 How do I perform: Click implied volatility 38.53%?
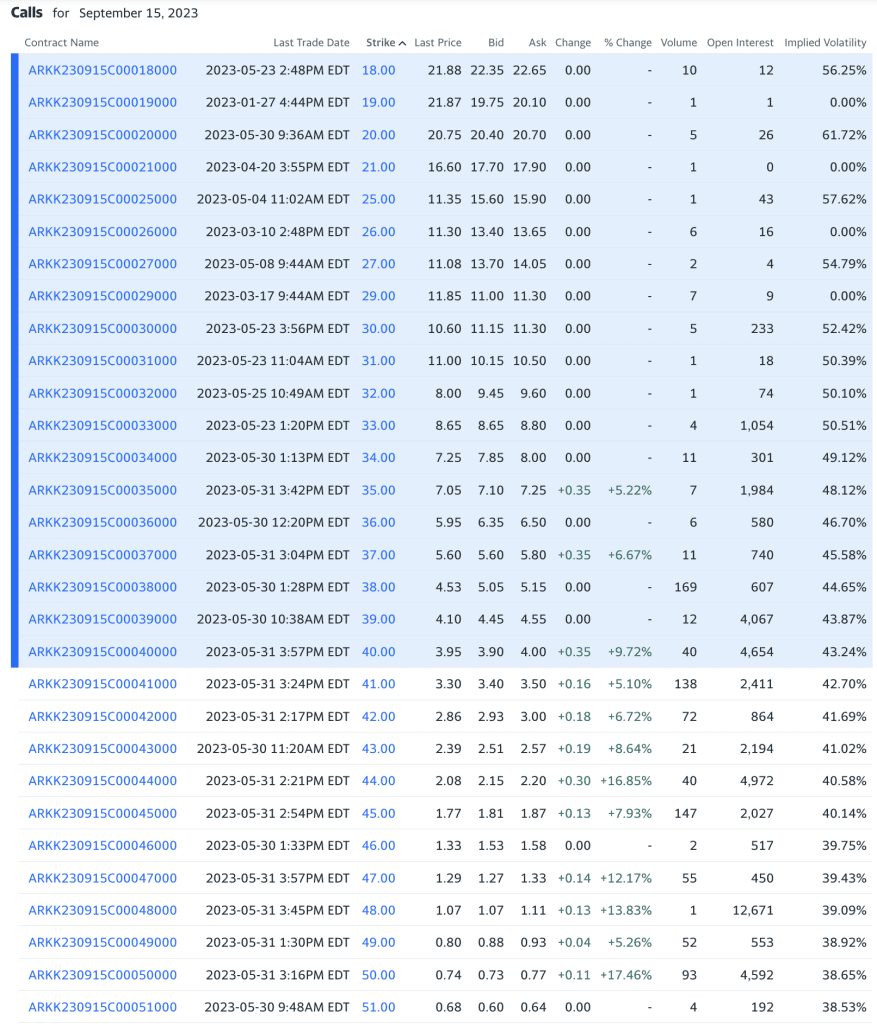click(844, 1007)
